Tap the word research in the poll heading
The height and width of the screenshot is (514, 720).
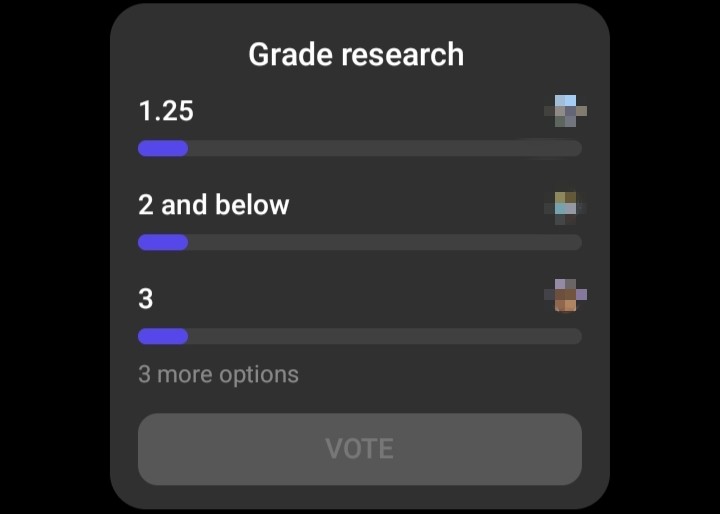[x=403, y=55]
